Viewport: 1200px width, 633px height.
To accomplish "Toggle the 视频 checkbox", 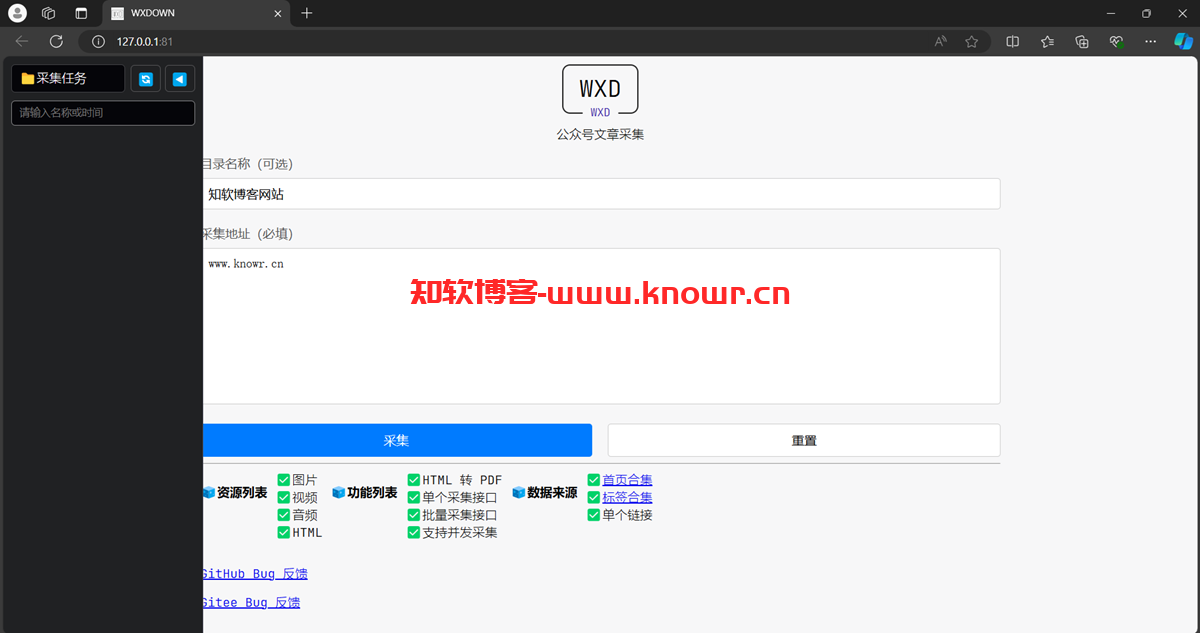I will (x=284, y=497).
